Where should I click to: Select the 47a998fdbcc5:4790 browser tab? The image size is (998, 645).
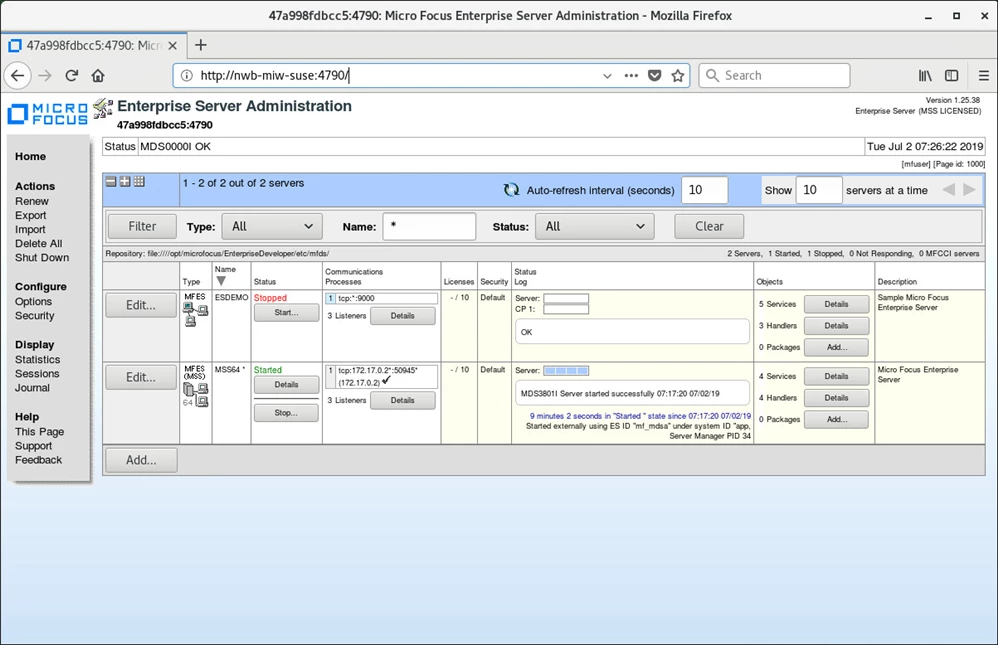pos(94,46)
